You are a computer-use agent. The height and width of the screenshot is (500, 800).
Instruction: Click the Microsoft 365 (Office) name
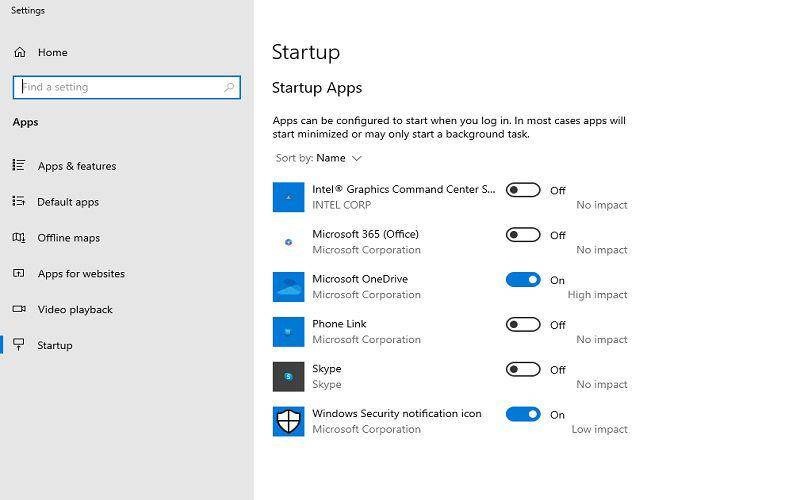365,234
